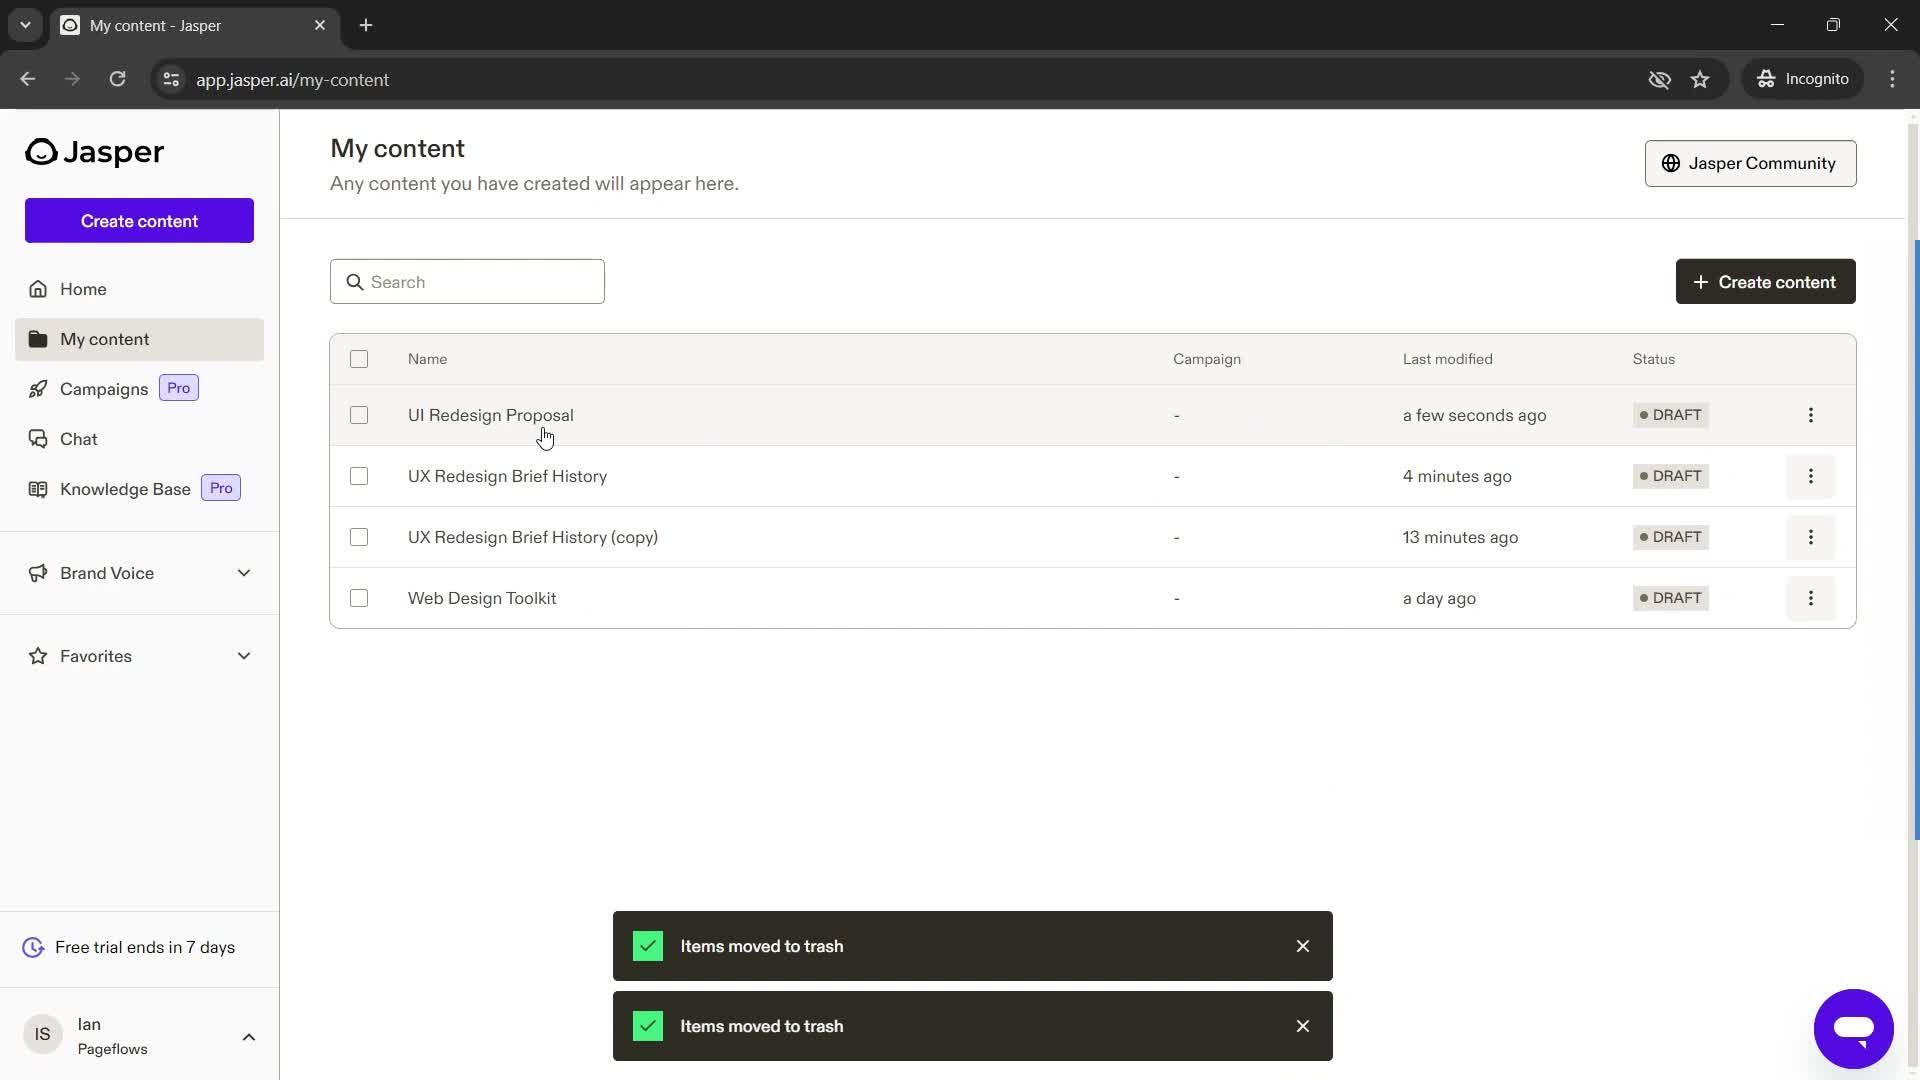Open the Knowledge Base section

(x=125, y=488)
